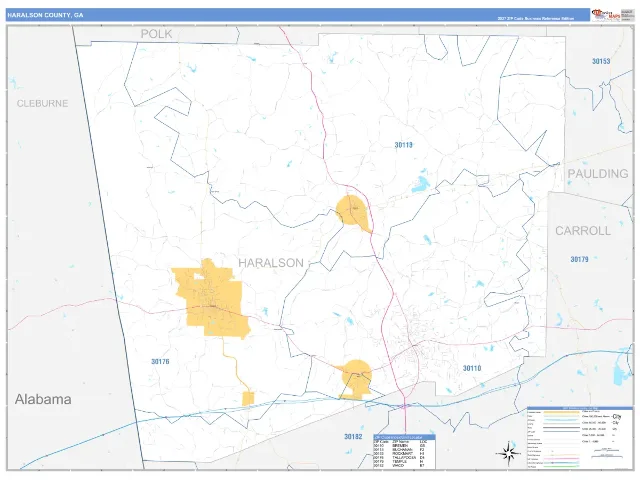This screenshot has width=640, height=480.
Task: Click the 30176 ZIP label on the map
Action: (x=160, y=362)
